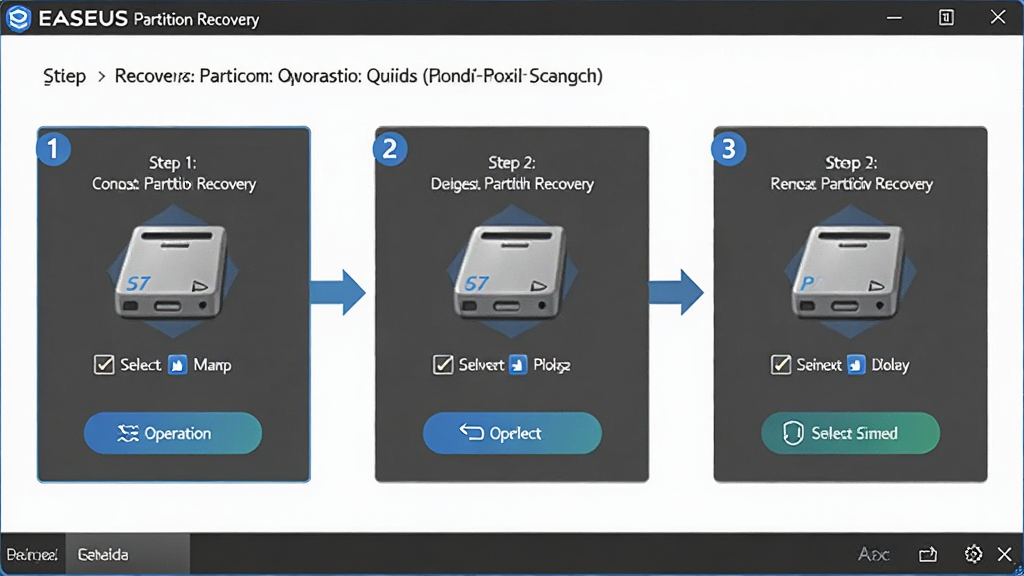The image size is (1024, 576).
Task: Click the green Select Simed button
Action: pos(850,433)
